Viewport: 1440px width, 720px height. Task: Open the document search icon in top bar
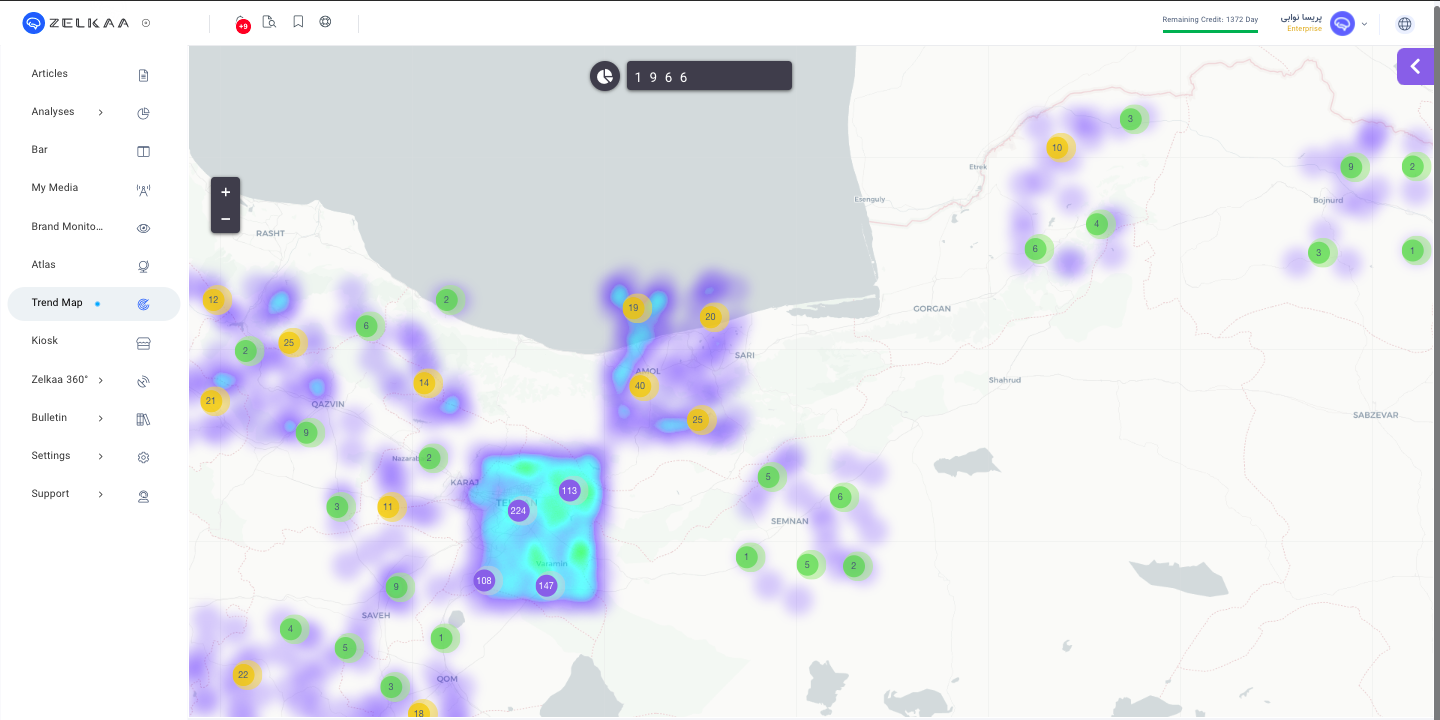[269, 22]
